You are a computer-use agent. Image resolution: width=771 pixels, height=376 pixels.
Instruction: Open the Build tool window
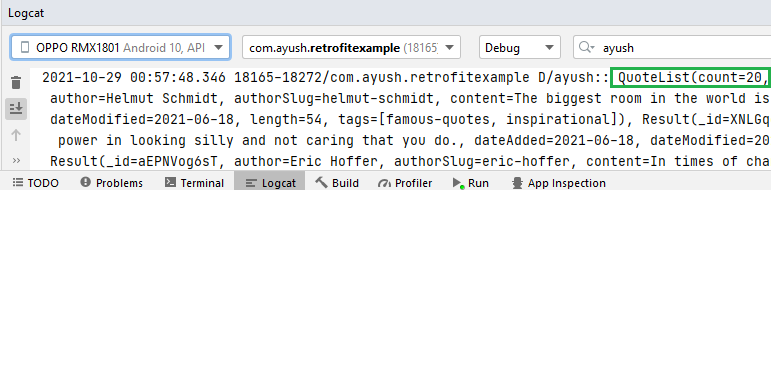click(337, 183)
